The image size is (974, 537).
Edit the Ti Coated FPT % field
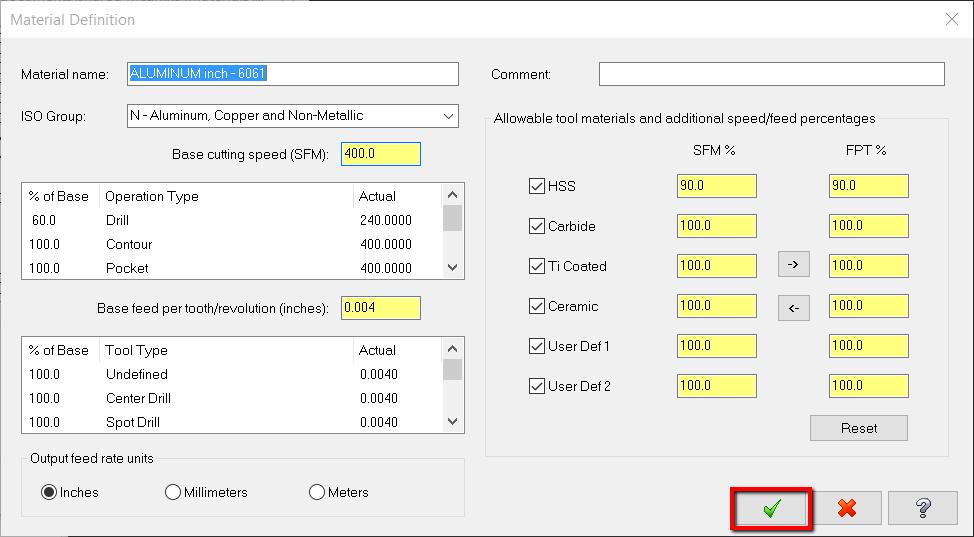(x=868, y=266)
